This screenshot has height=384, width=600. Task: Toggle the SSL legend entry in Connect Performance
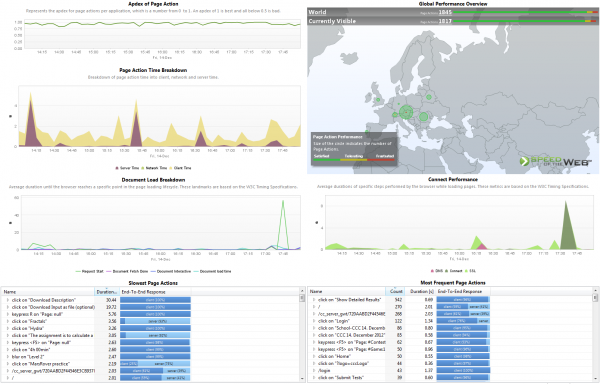click(470, 271)
